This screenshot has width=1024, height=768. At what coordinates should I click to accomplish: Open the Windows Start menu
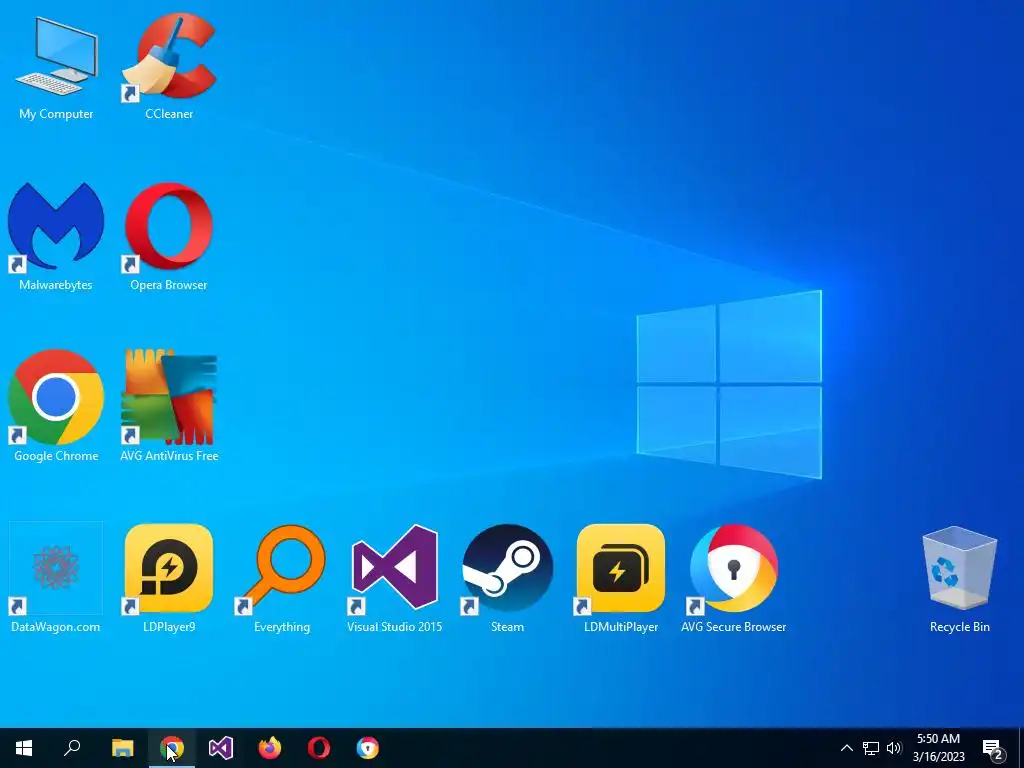point(24,748)
